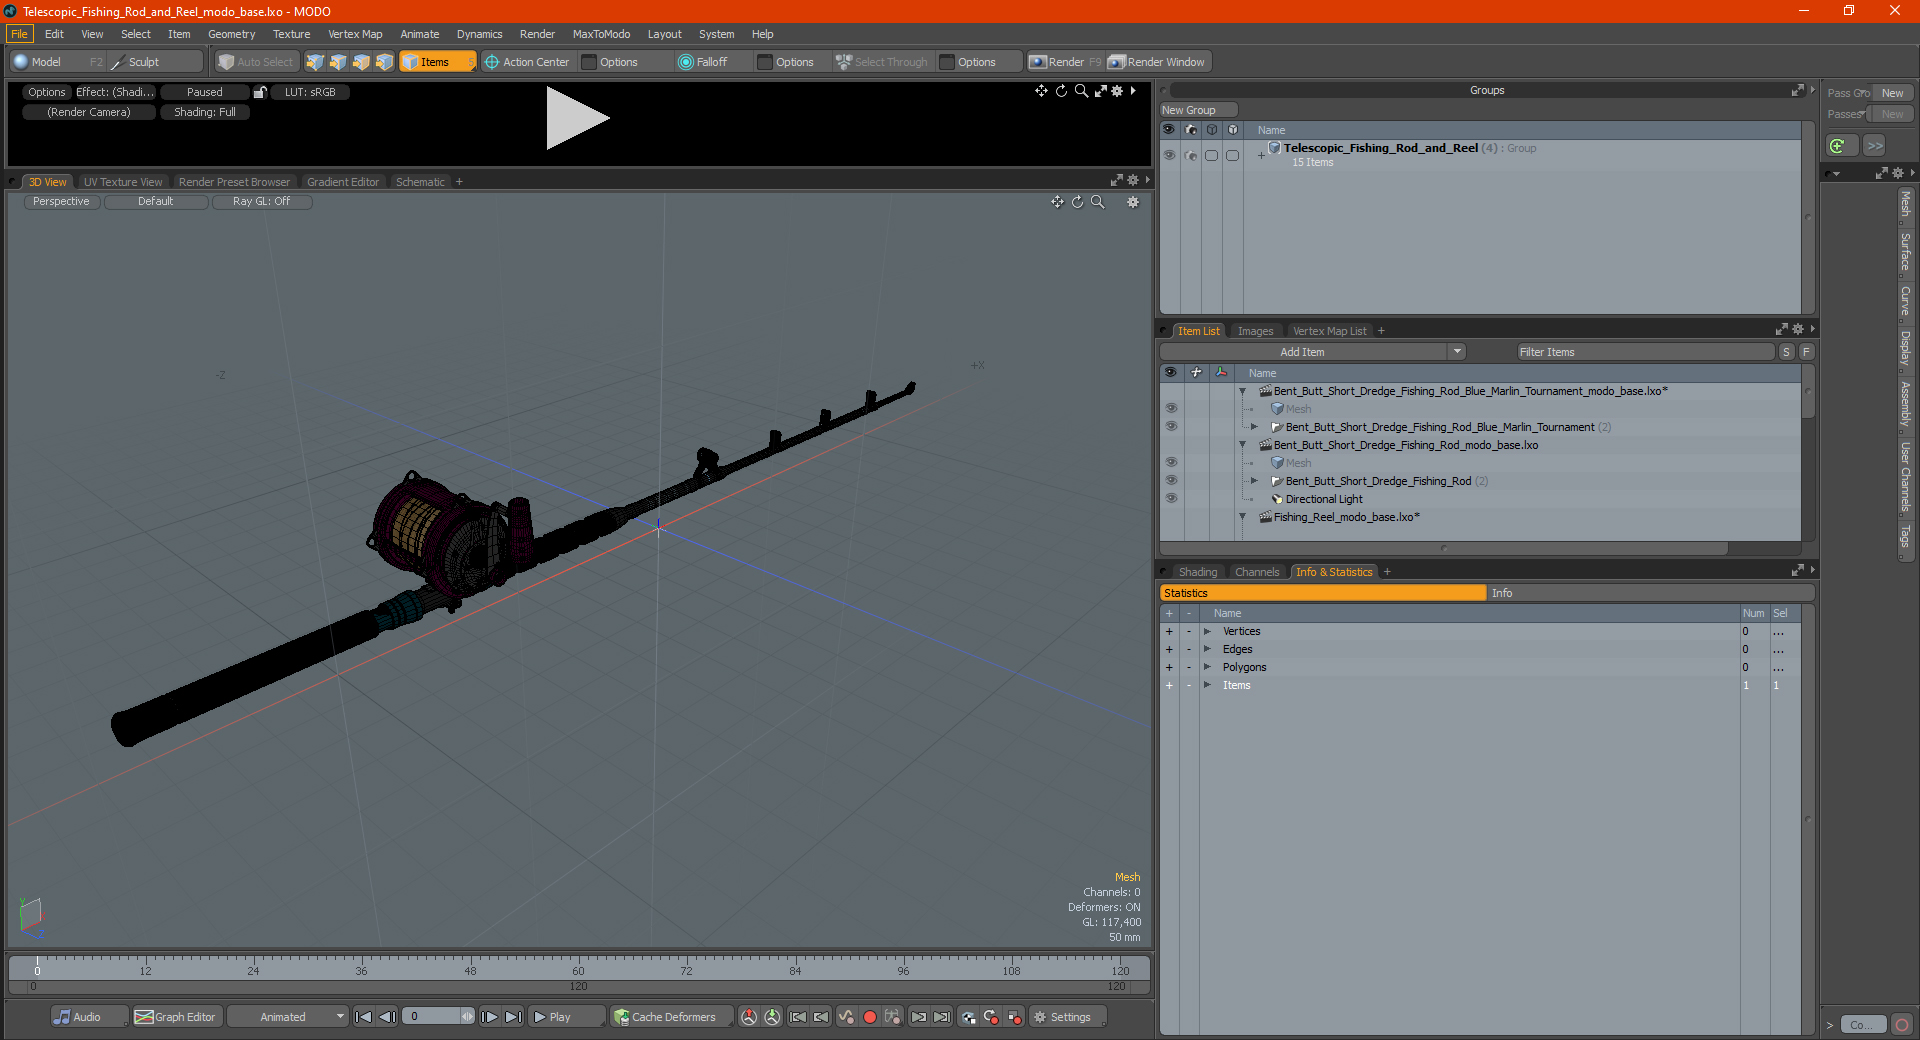The height and width of the screenshot is (1040, 1920).
Task: Toggle visibility of Directional Light
Action: tap(1171, 499)
